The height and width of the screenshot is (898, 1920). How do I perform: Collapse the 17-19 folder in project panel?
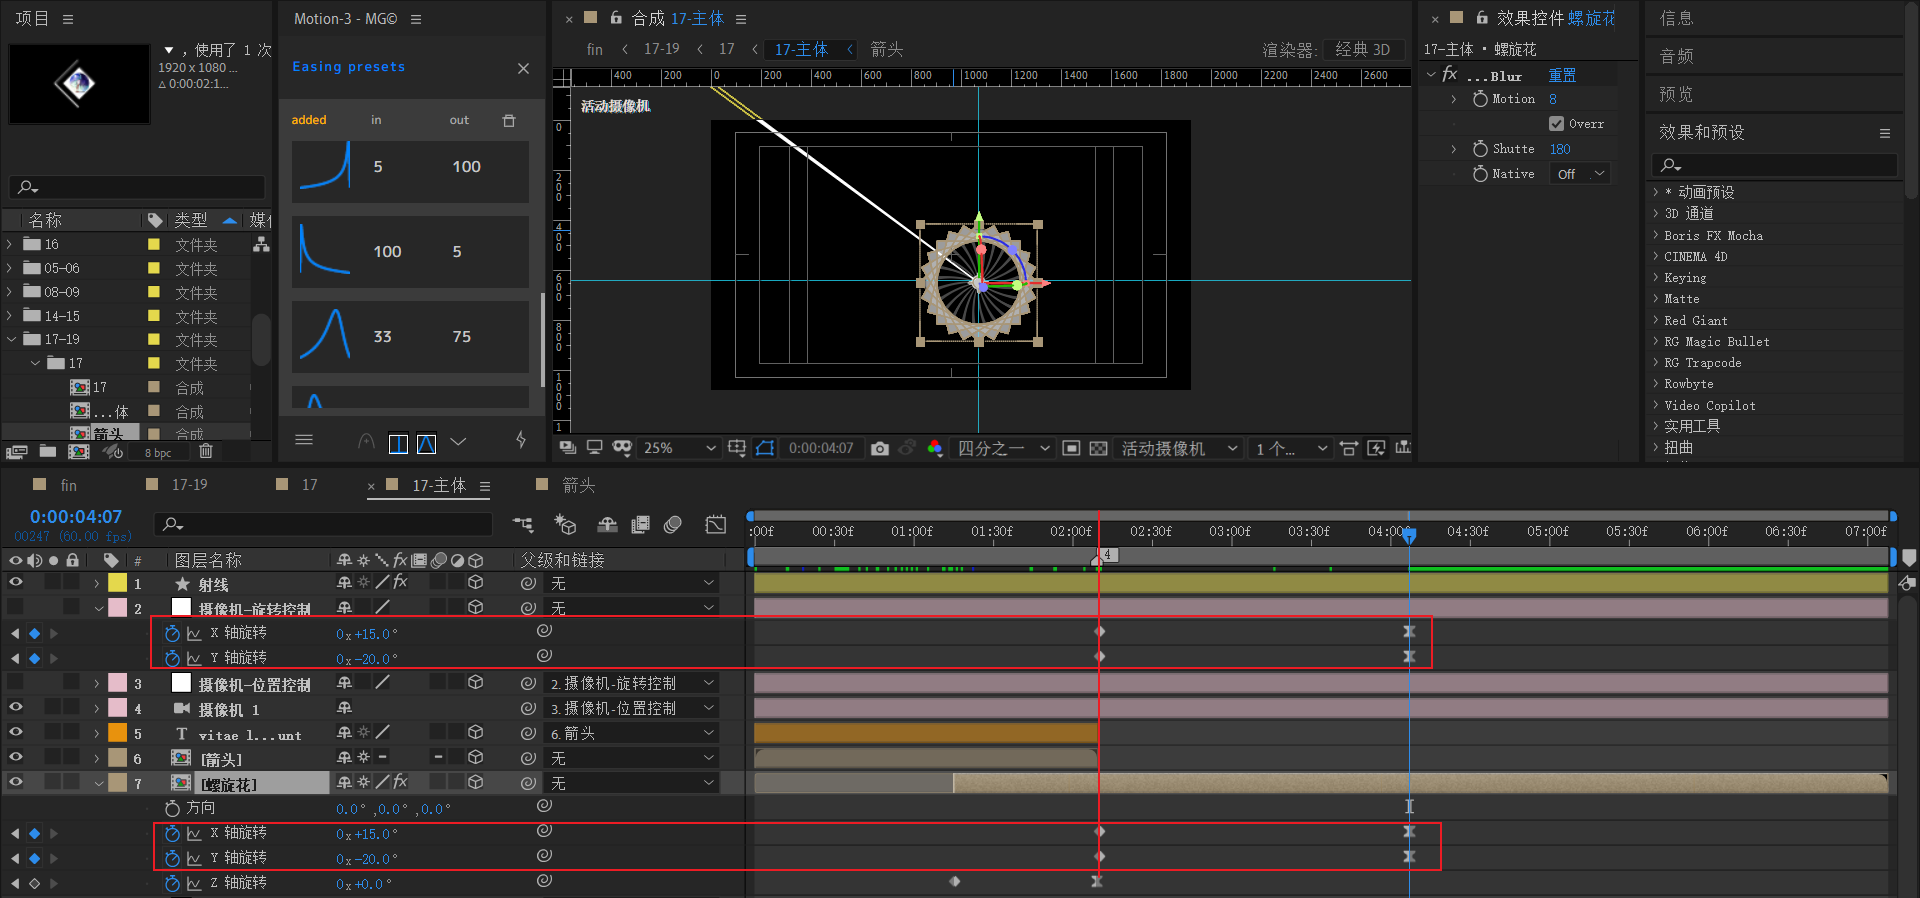click(x=10, y=339)
